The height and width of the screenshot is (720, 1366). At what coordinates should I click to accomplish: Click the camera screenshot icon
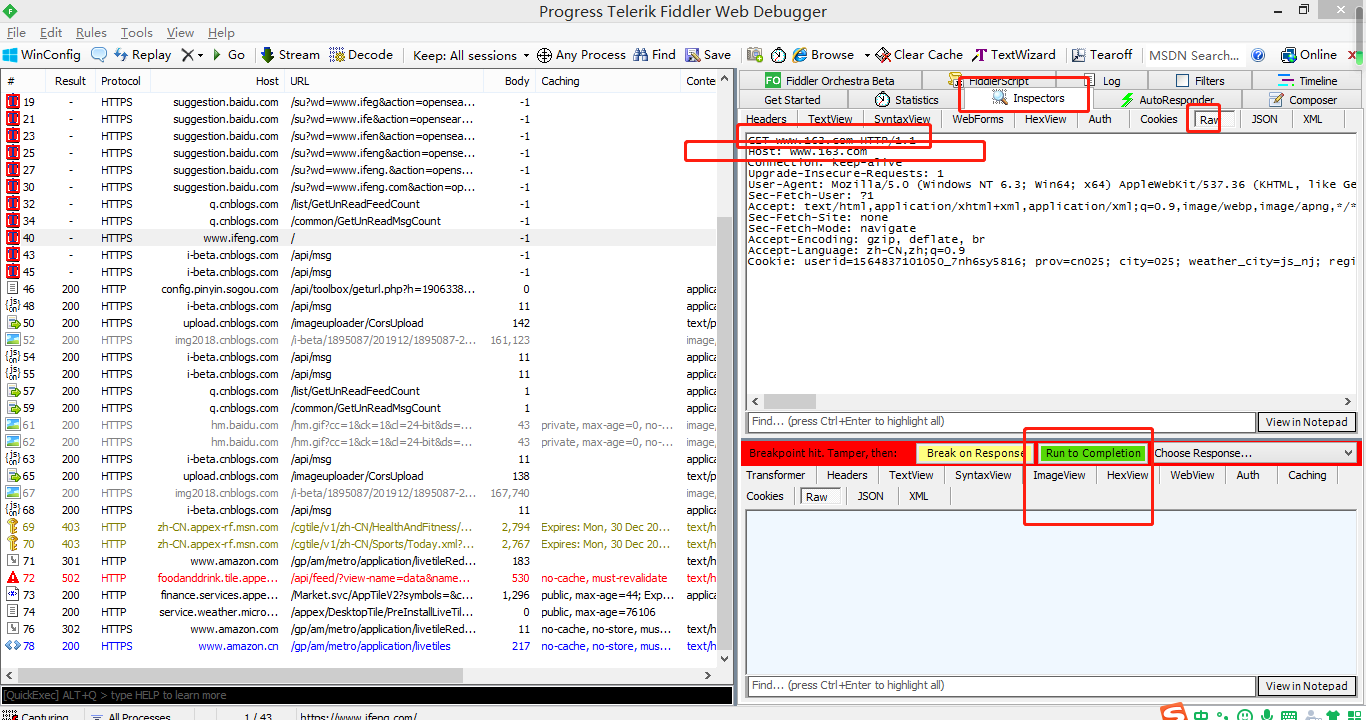(x=754, y=55)
